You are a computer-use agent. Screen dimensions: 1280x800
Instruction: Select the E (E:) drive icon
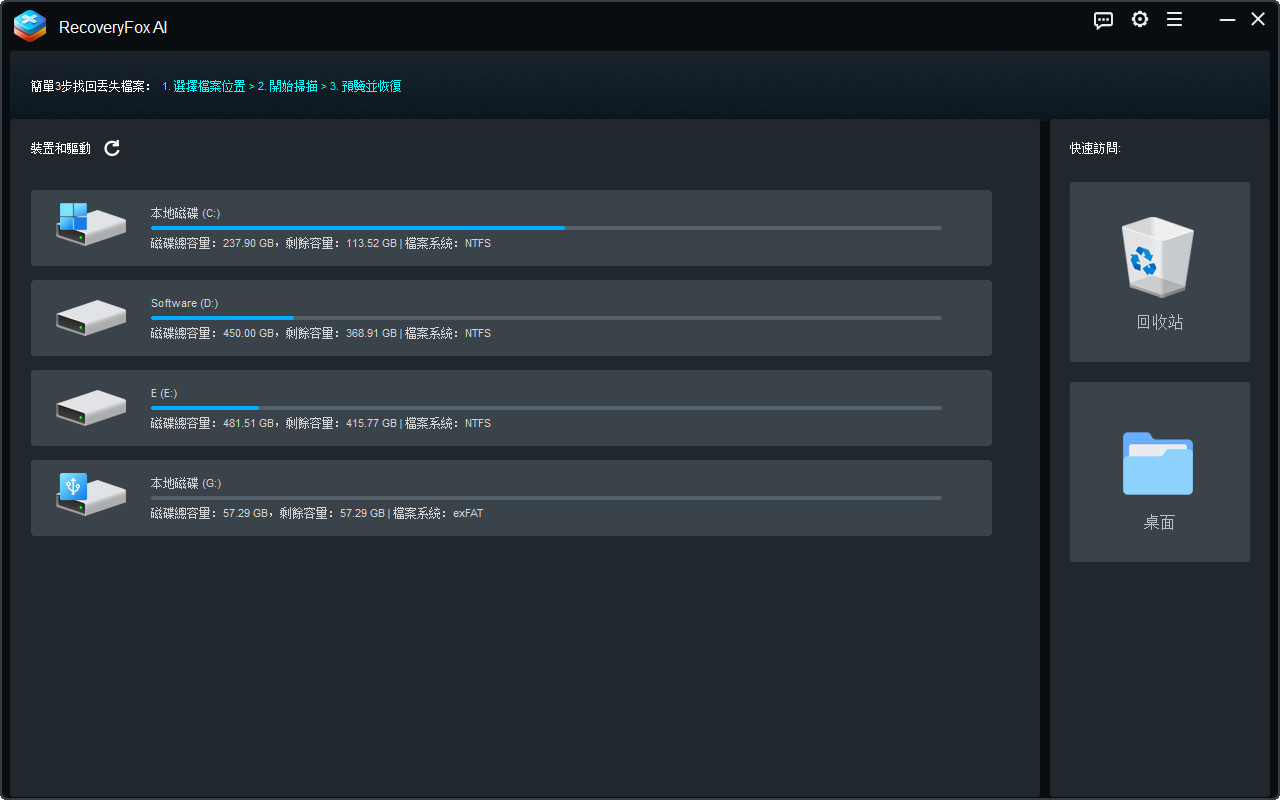point(90,407)
